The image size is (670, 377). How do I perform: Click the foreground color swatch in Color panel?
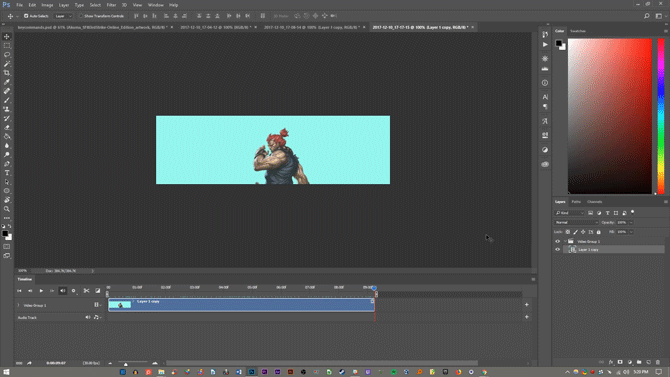(x=558, y=43)
